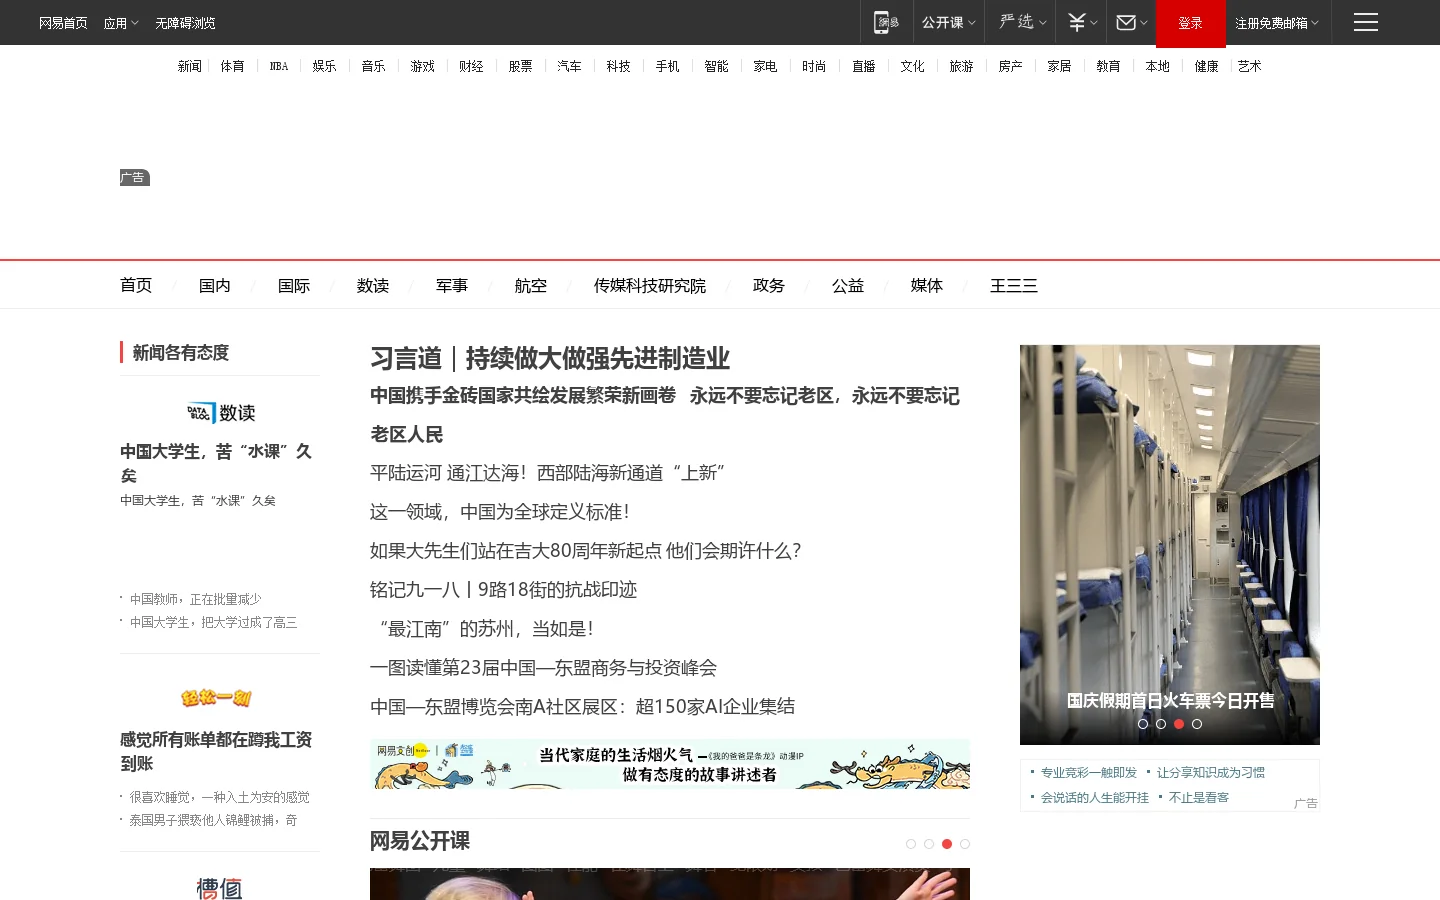Select second dot of 网易公开课 carousel
The width and height of the screenshot is (1440, 900).
pyautogui.click(x=929, y=844)
